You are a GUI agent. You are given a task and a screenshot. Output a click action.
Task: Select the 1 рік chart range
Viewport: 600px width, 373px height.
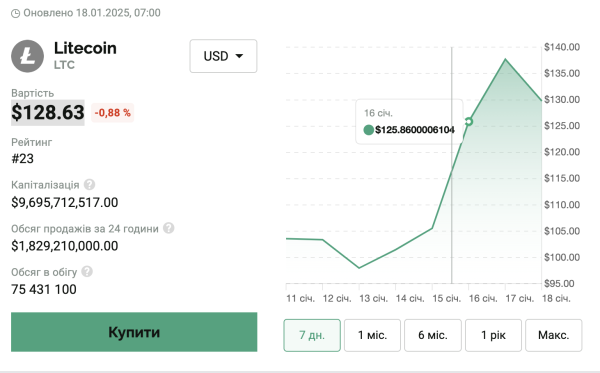[493, 335]
